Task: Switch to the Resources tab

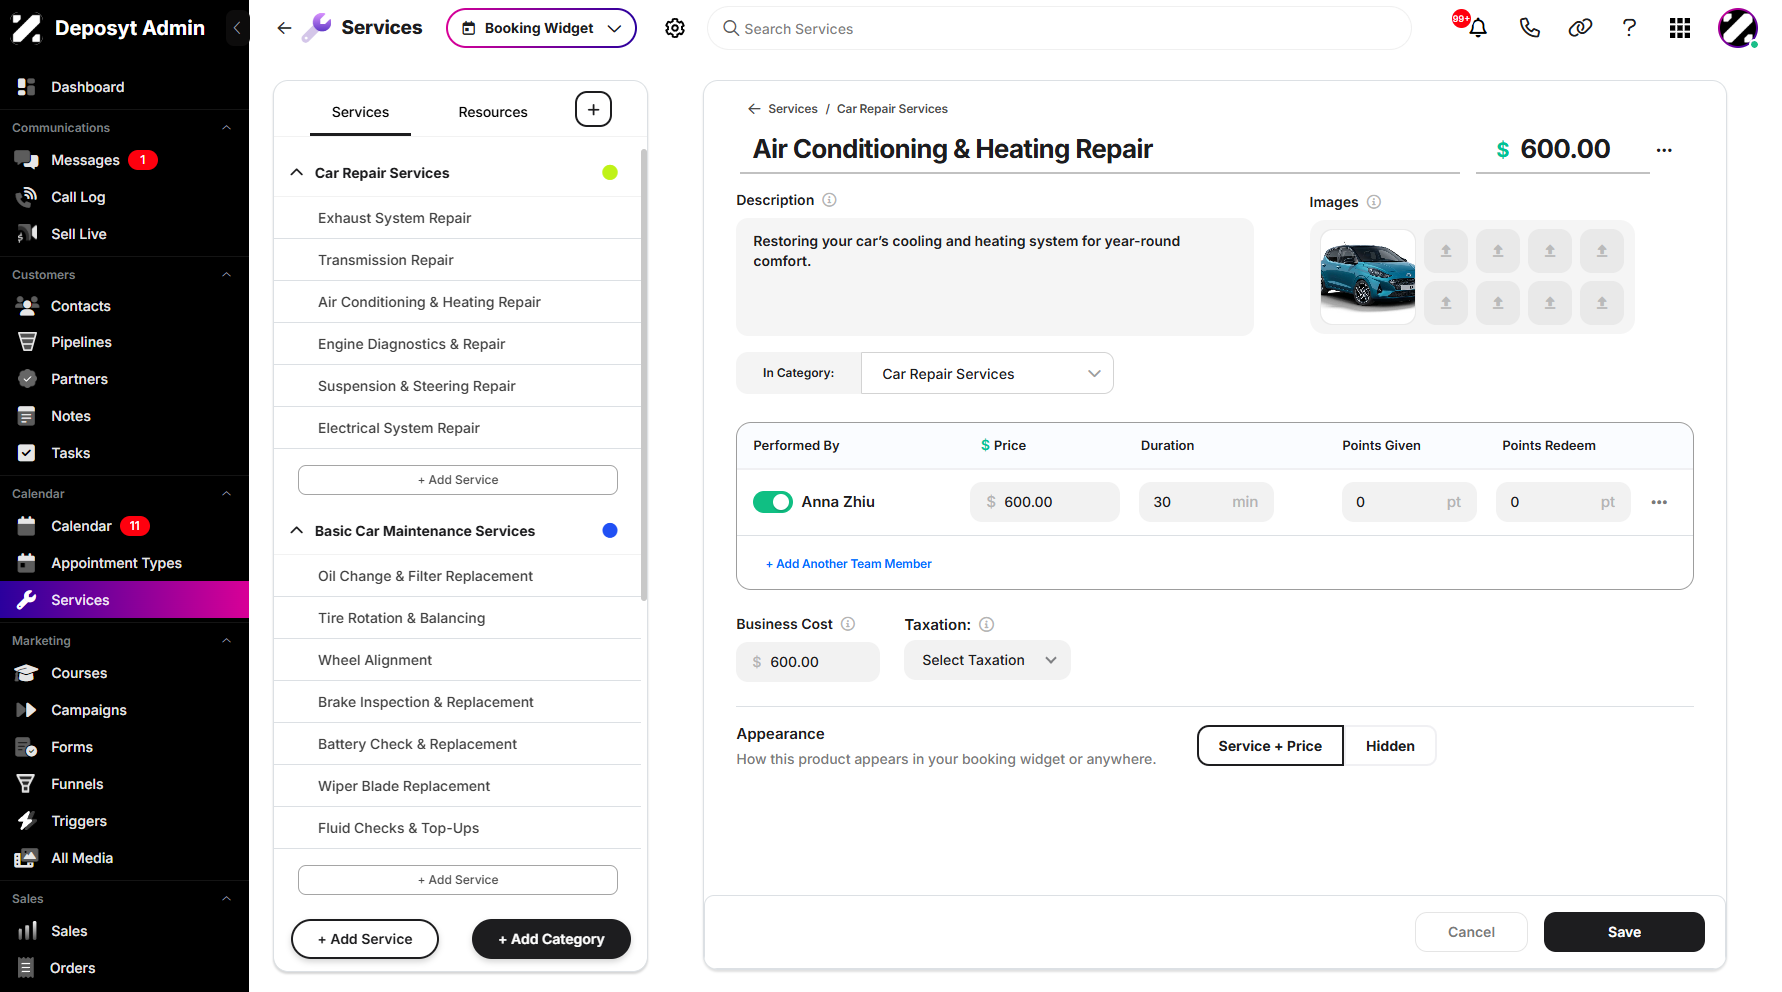Action: tap(493, 112)
